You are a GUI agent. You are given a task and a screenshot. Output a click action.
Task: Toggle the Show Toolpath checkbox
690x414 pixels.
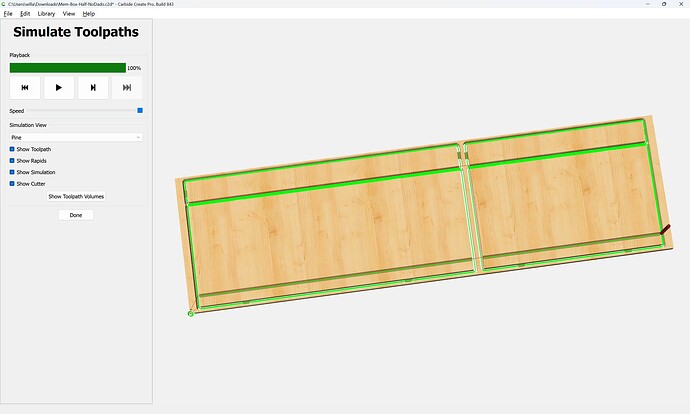[12, 149]
